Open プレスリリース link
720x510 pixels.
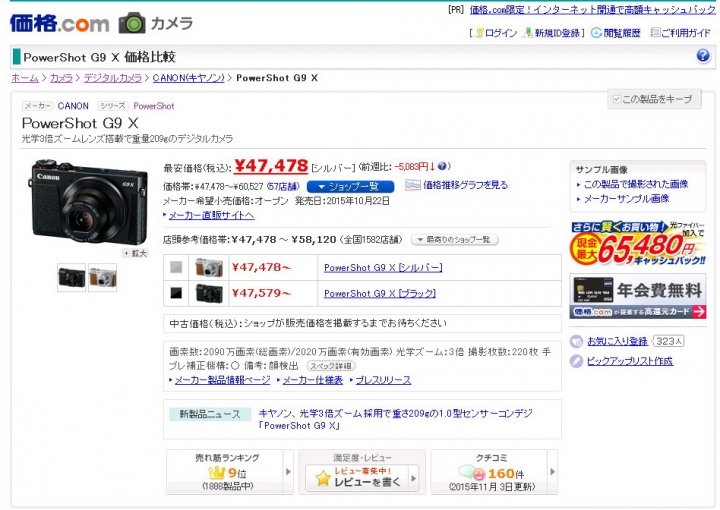point(383,380)
